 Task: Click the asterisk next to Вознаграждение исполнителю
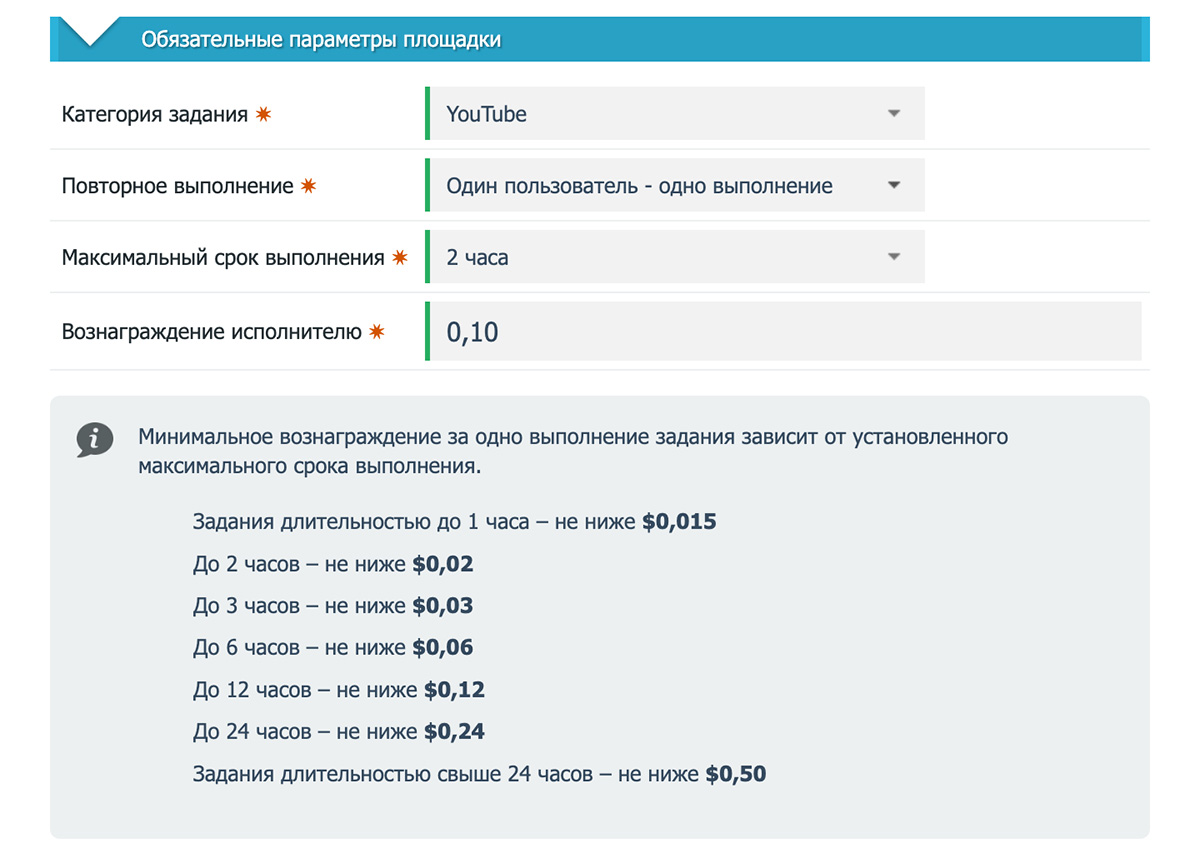377,332
